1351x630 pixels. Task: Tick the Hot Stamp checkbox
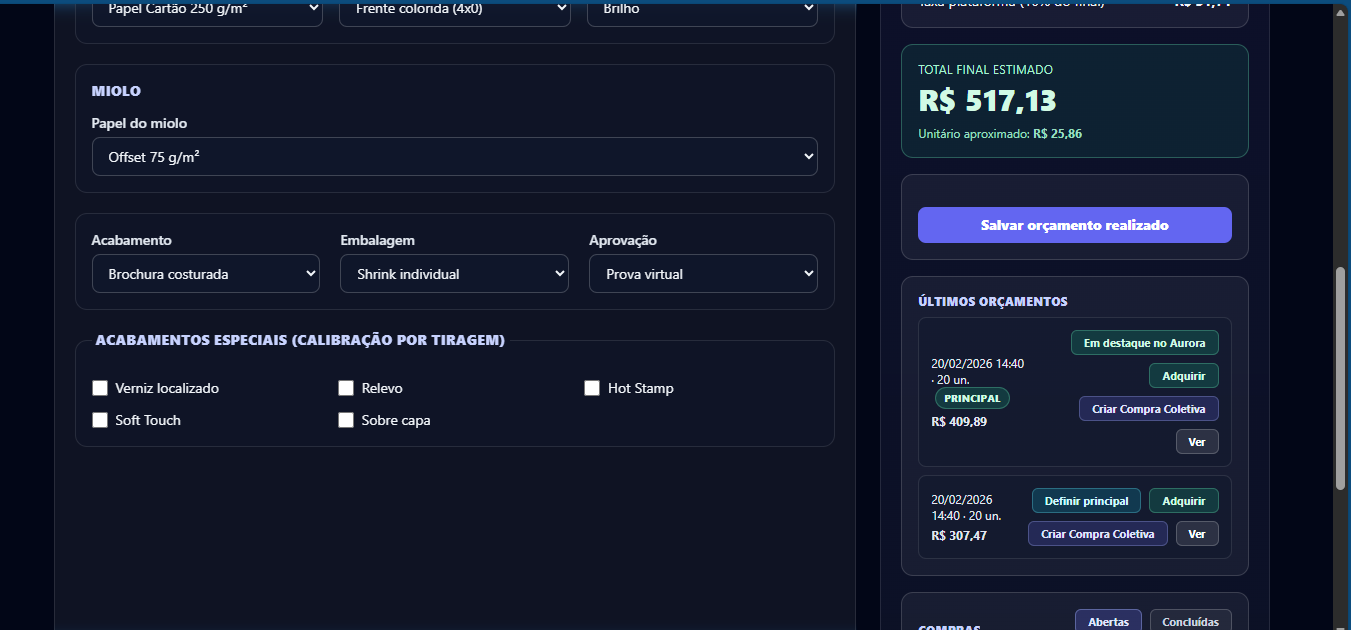tap(592, 388)
